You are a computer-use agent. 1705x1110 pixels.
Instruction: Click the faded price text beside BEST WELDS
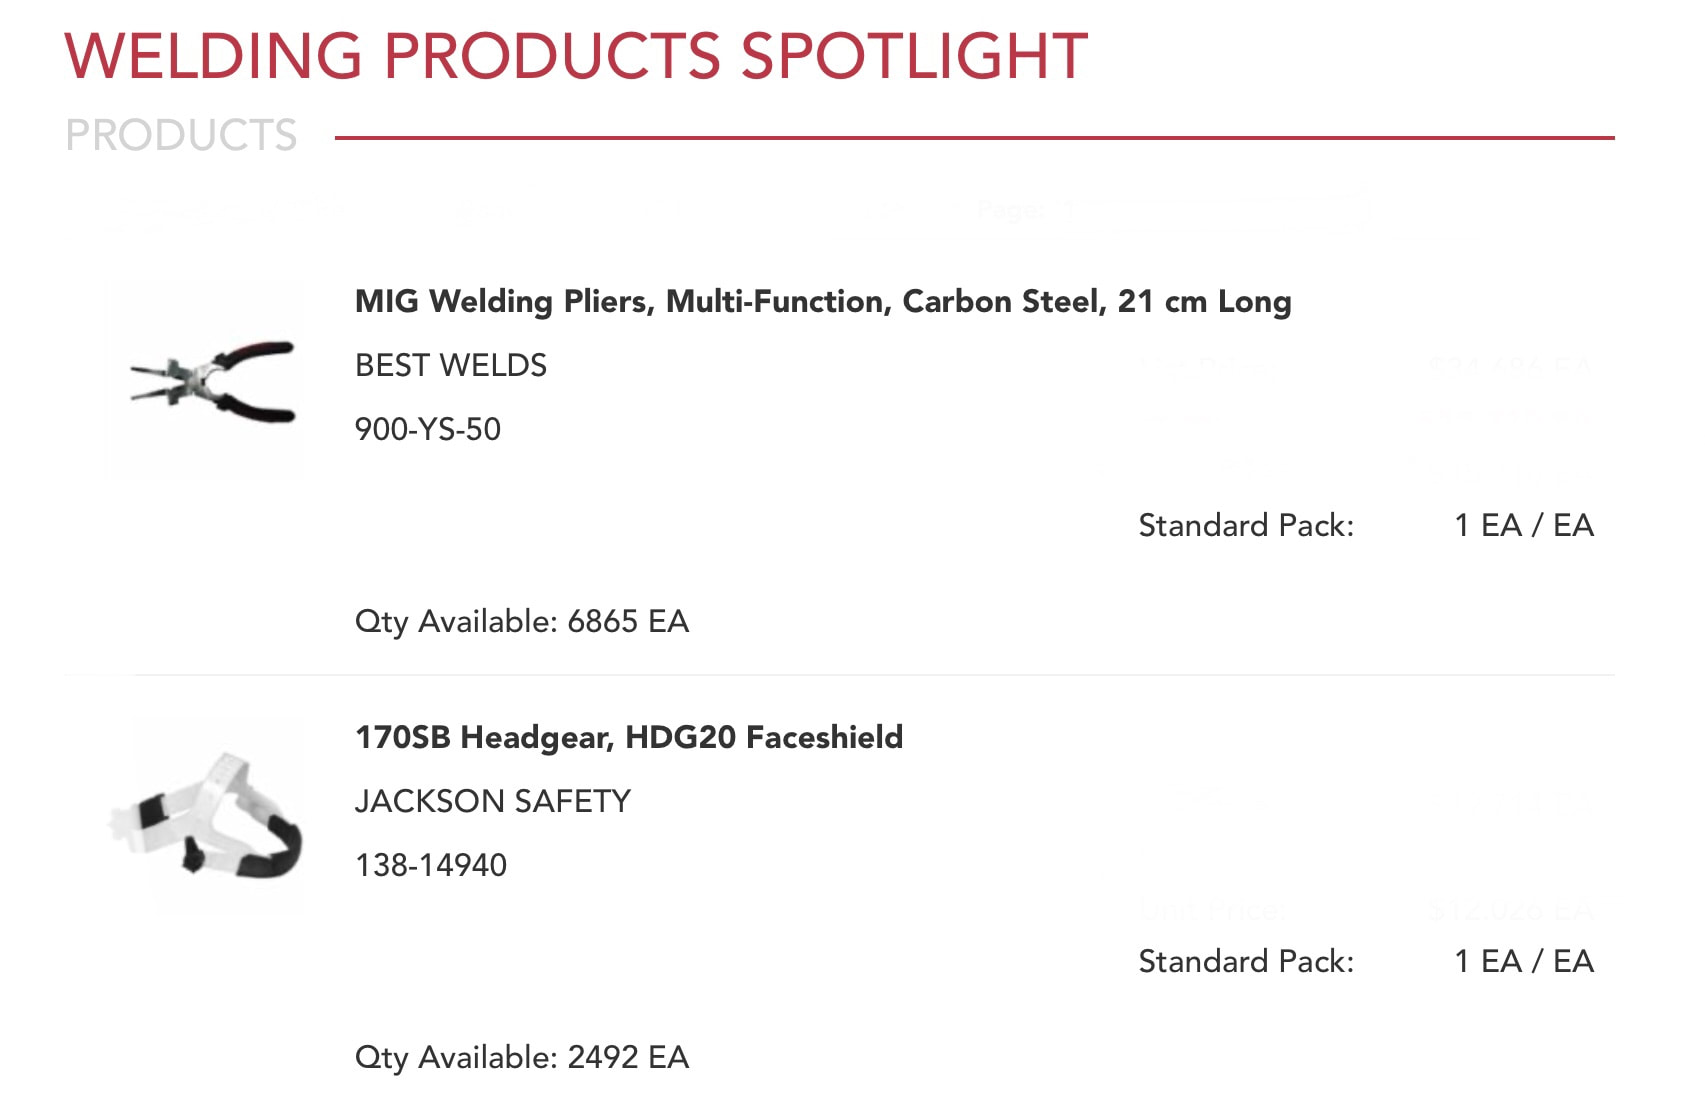tap(1510, 367)
